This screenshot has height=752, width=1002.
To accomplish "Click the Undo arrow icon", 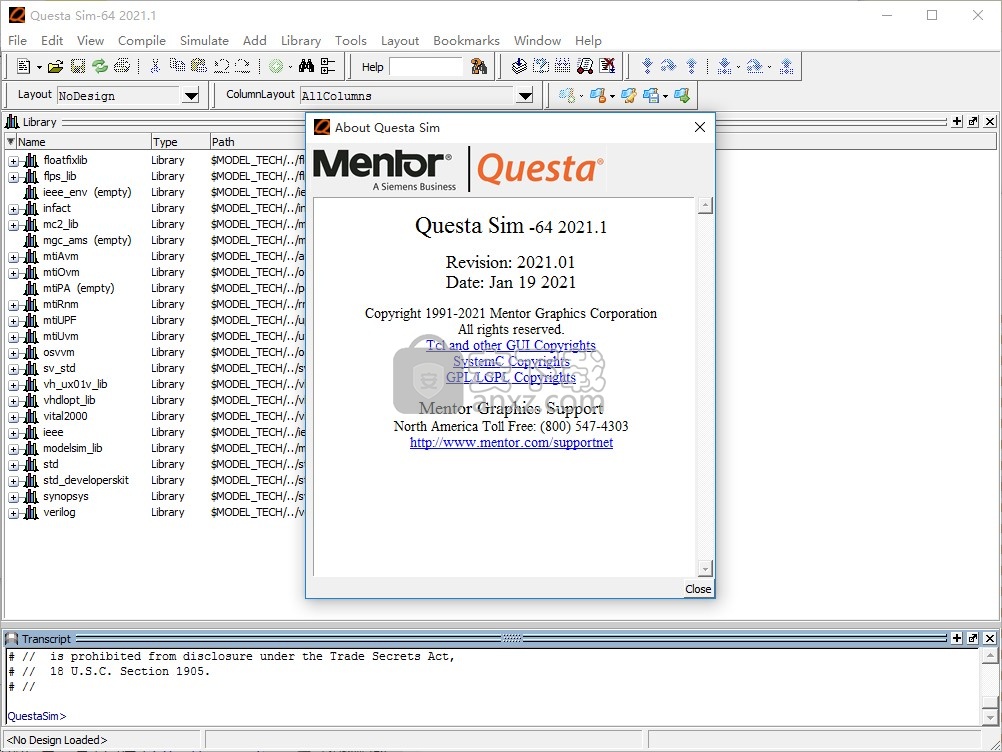I will click(x=222, y=66).
